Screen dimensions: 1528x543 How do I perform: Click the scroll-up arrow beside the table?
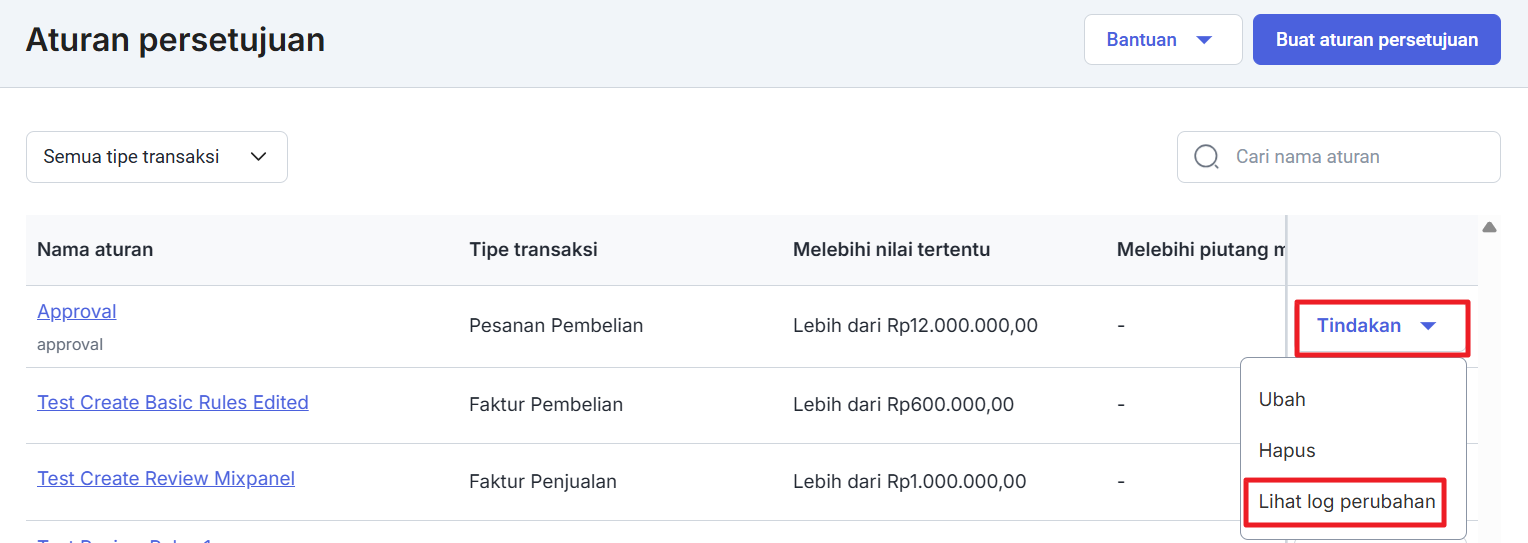pos(1489,228)
